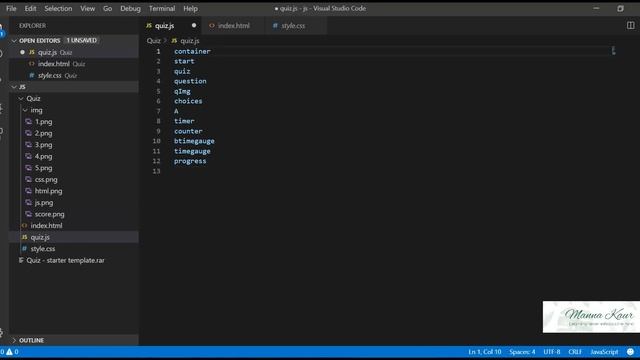Click line number 13 in the gutter
Viewport: 640px width, 360px height.
coord(156,171)
